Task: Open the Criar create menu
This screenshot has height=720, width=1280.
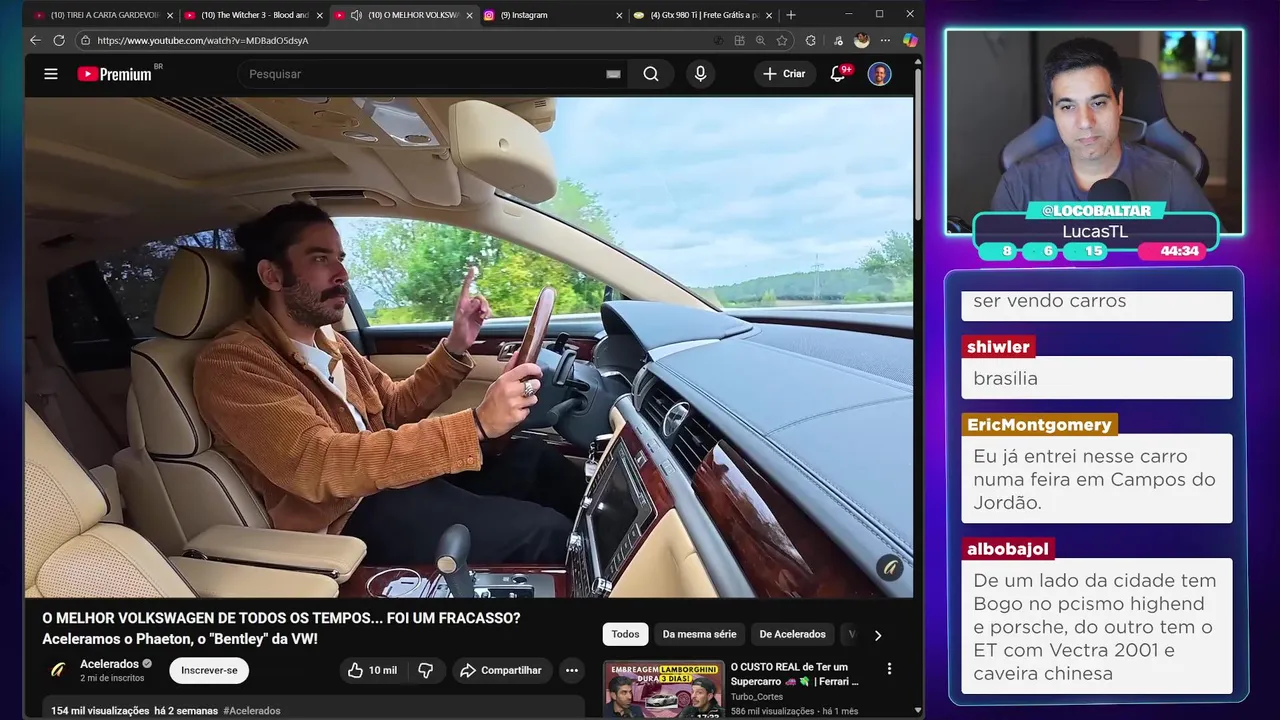Action: 784,74
